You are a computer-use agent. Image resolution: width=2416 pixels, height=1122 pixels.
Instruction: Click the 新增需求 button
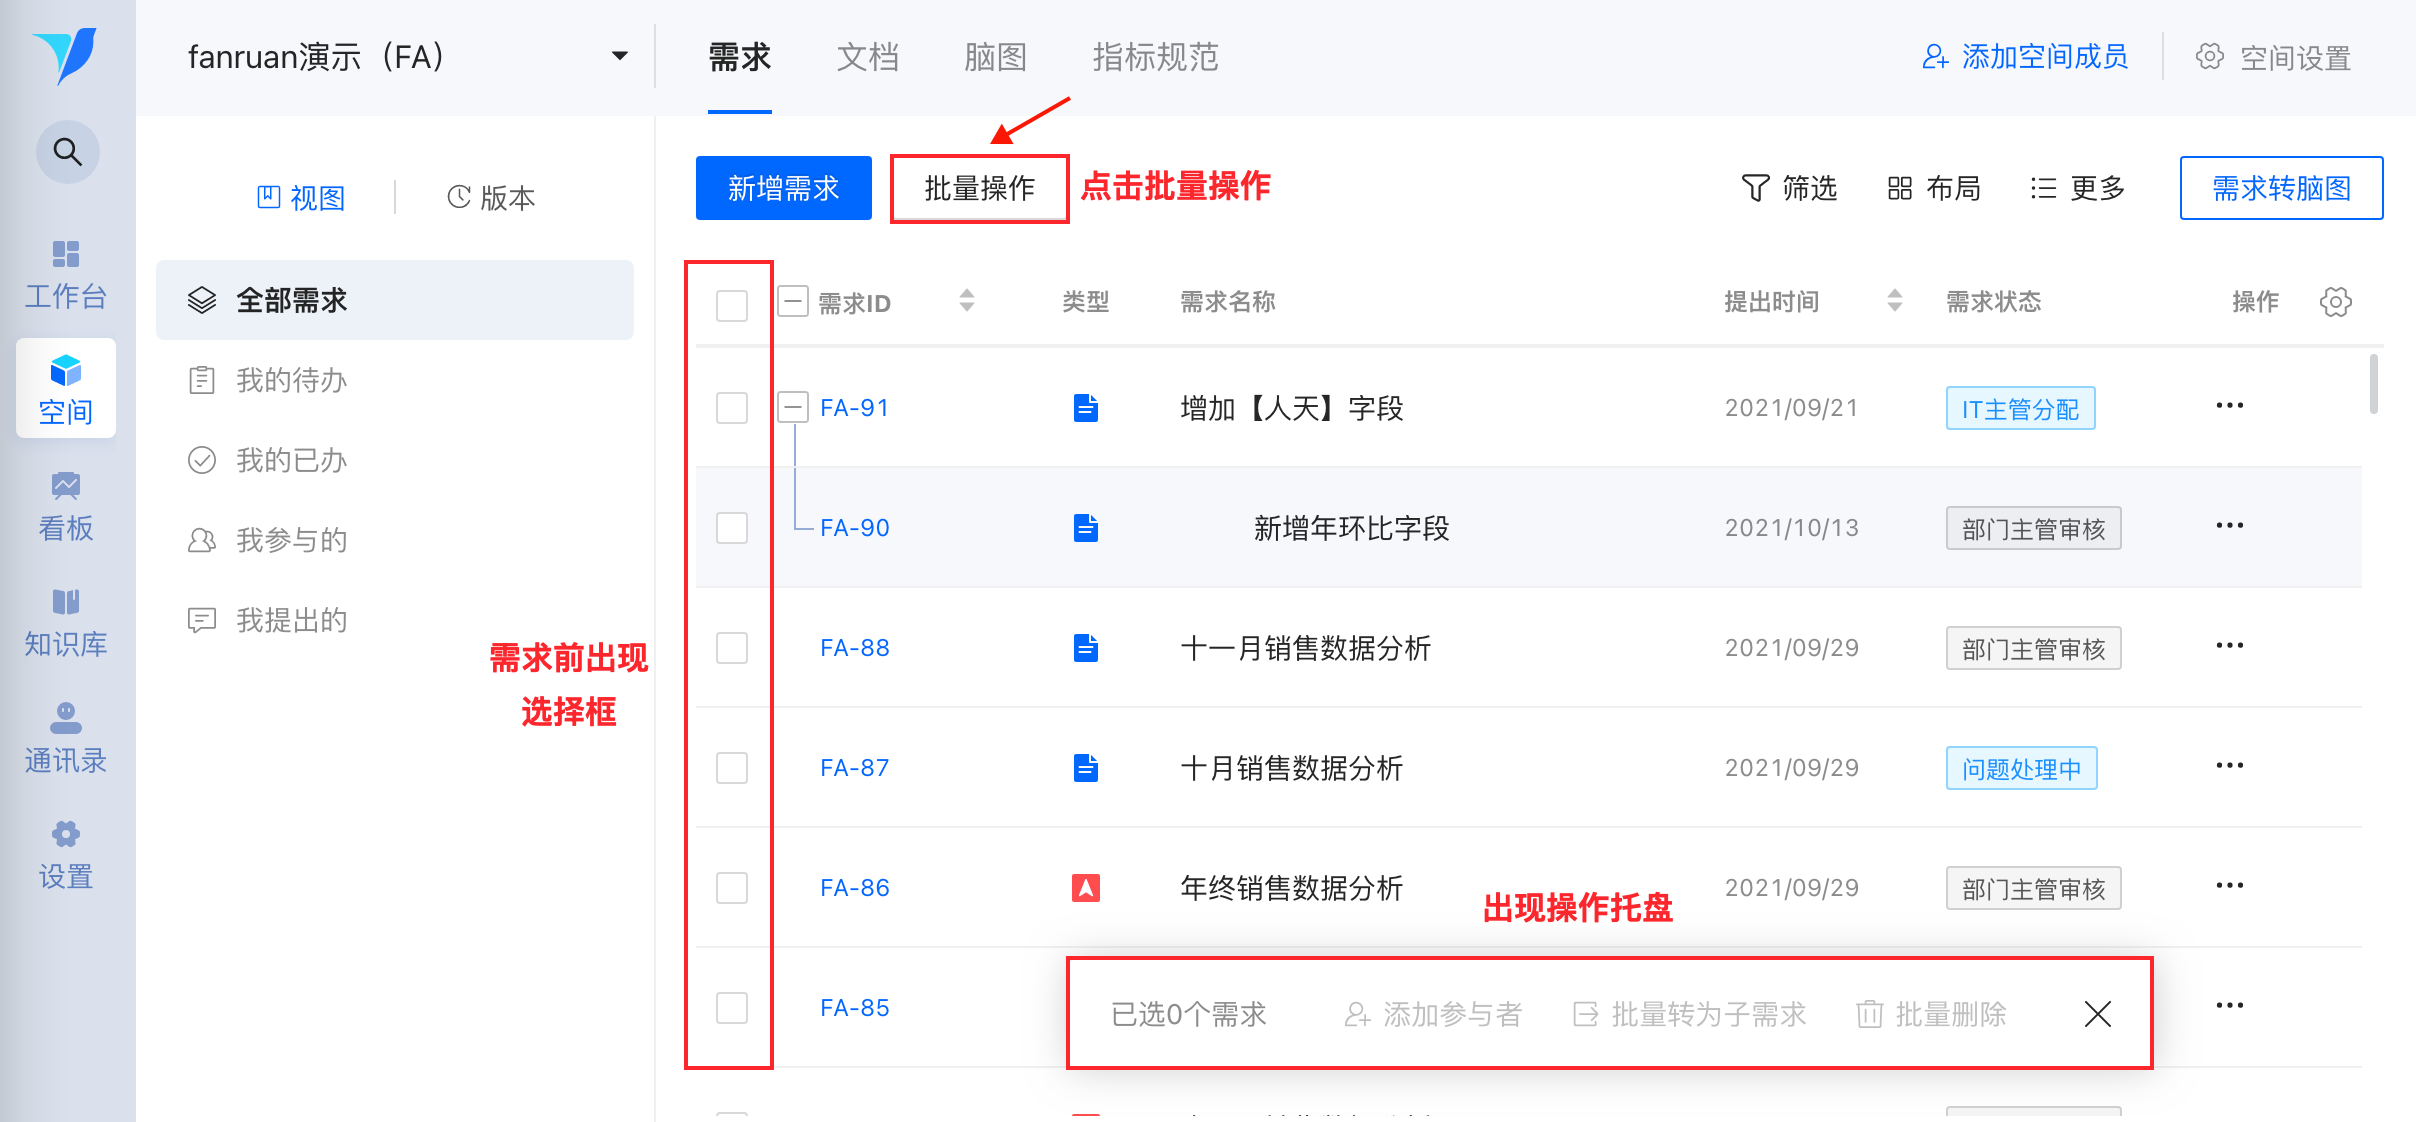coord(783,188)
